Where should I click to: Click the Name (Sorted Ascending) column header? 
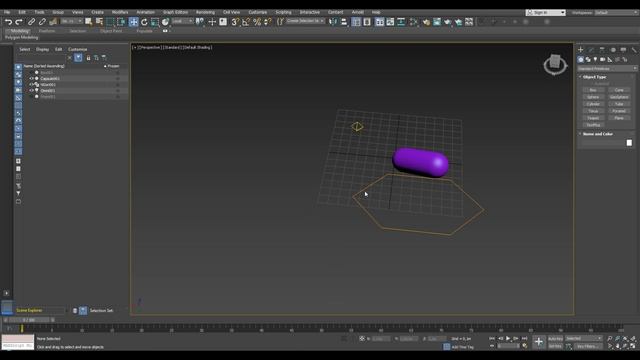(x=44, y=66)
